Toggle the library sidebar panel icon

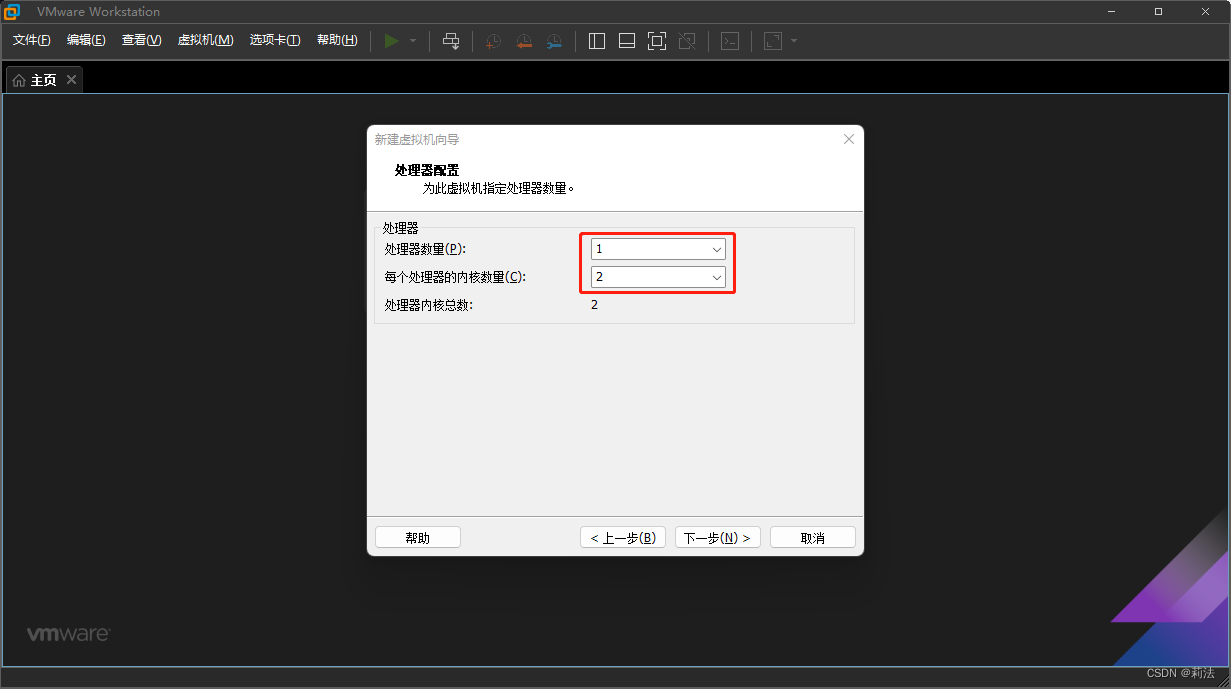click(x=597, y=41)
